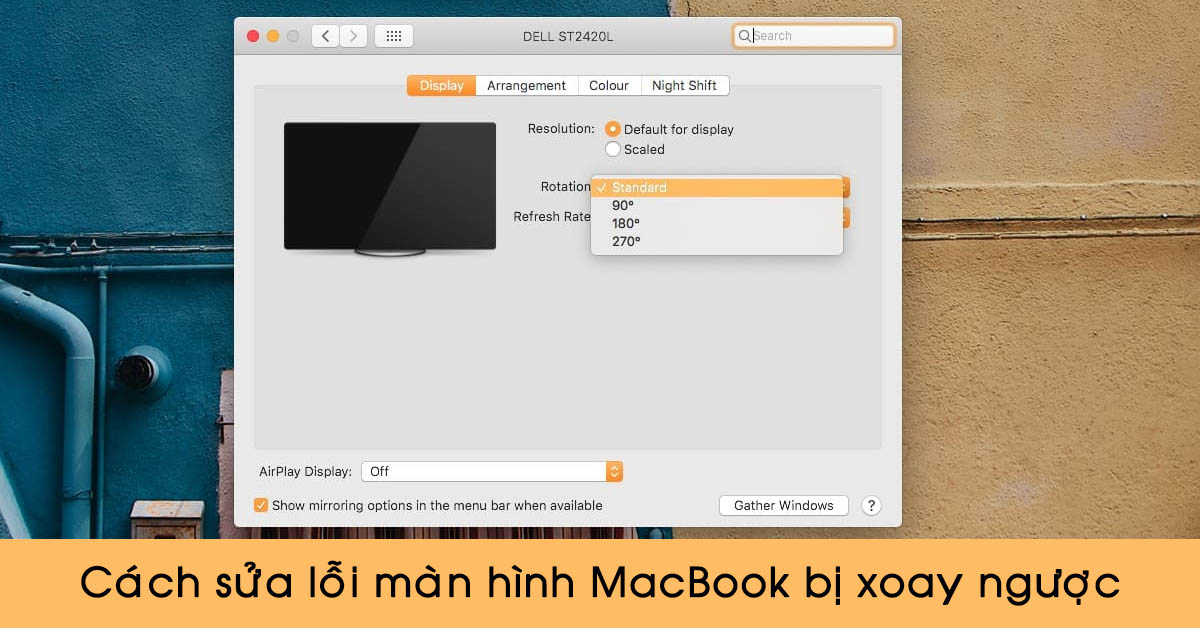Close the window with the red button
This screenshot has height=628, width=1200.
pos(253,36)
